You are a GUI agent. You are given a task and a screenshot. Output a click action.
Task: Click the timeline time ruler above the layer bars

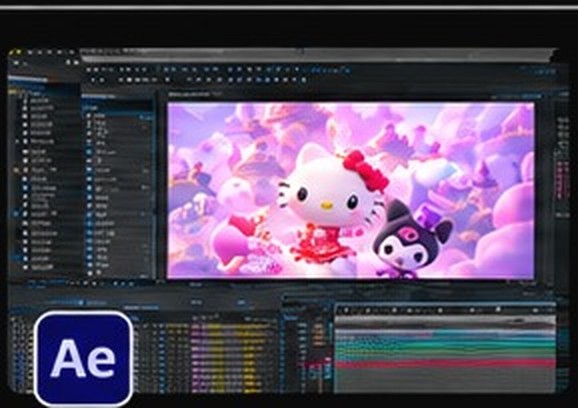click(445, 311)
